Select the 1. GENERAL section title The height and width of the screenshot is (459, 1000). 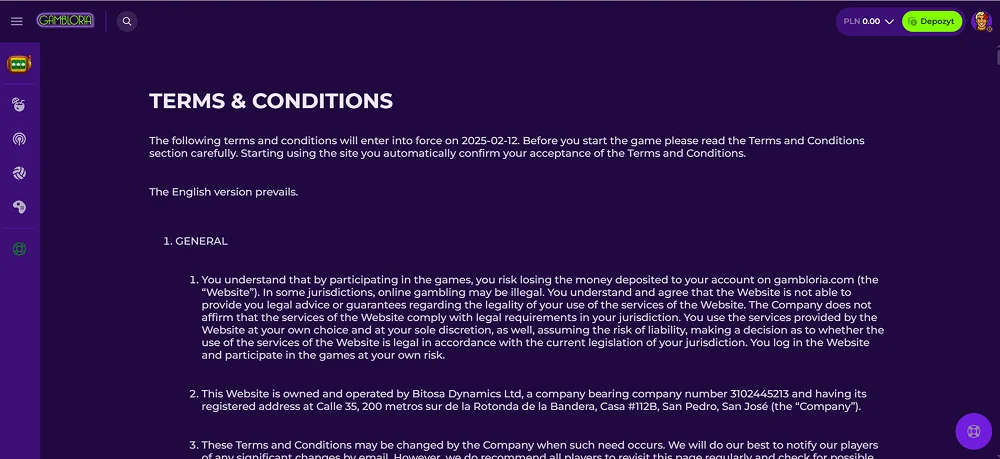[x=195, y=241]
